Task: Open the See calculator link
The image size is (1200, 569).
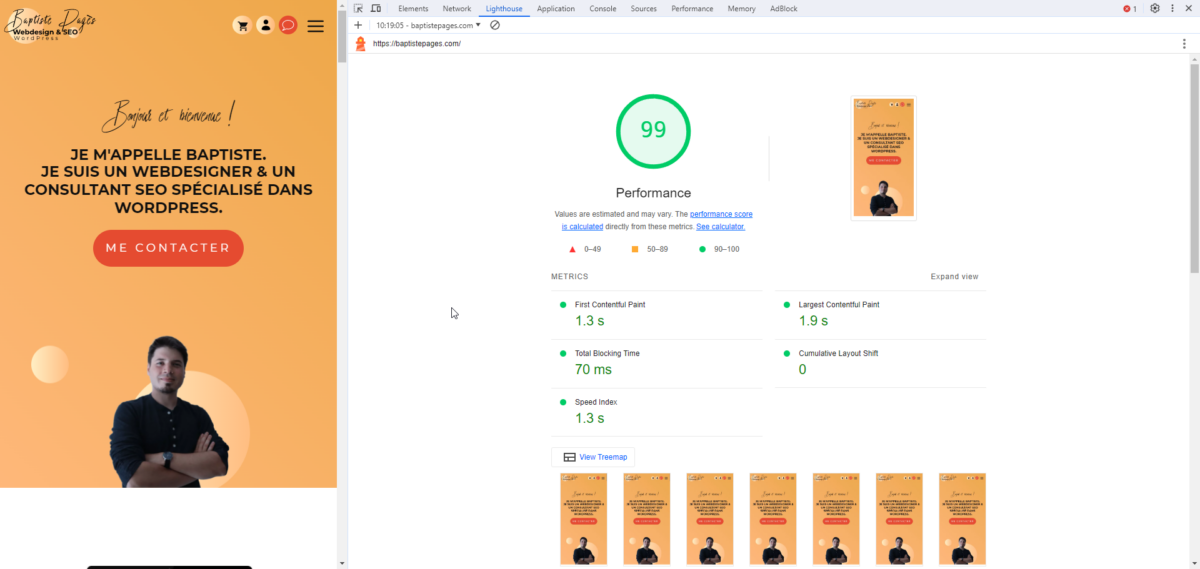Action: pos(720,227)
